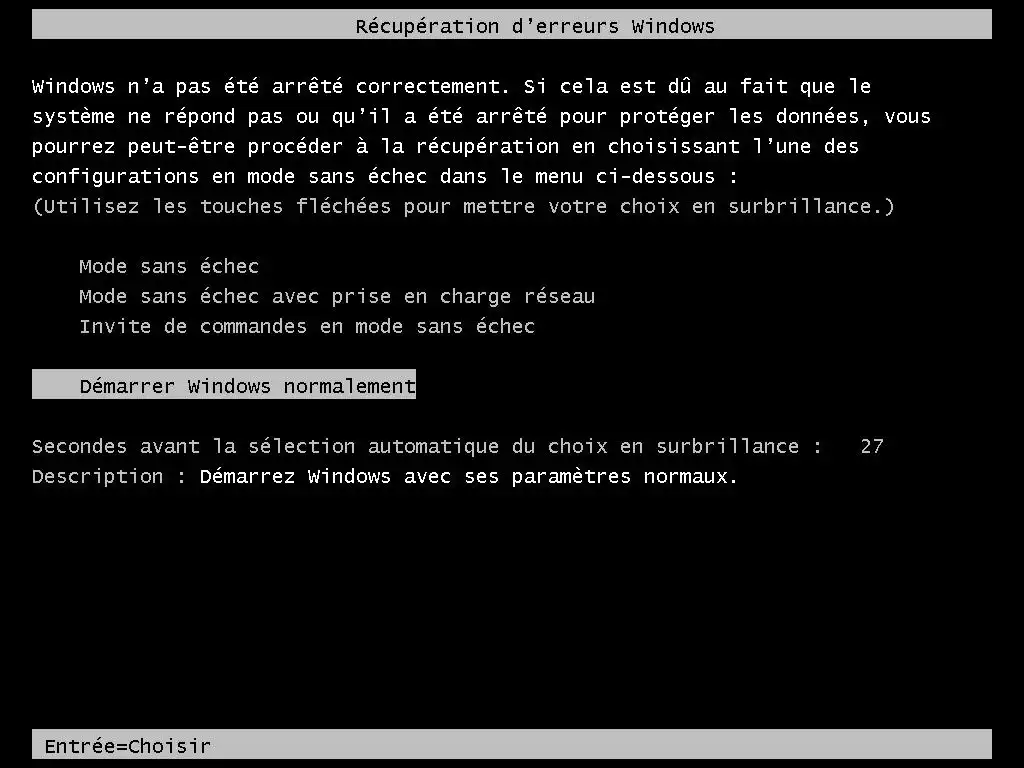Click the word "Invite" in the third boot option
Screen dimensions: 1024x768
pos(115,326)
